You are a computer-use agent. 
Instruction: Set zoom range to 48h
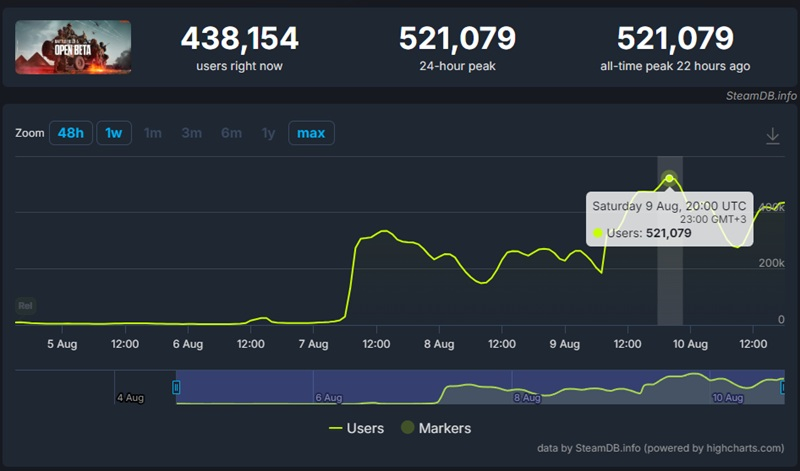[x=70, y=133]
